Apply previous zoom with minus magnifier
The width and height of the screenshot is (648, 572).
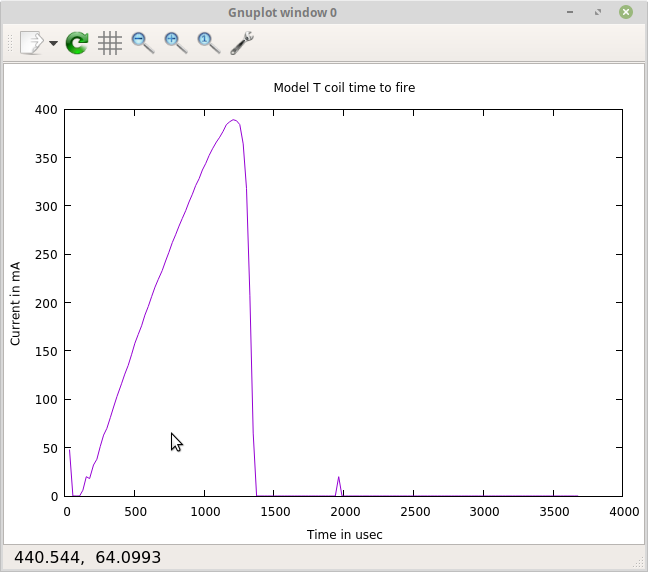tap(143, 43)
